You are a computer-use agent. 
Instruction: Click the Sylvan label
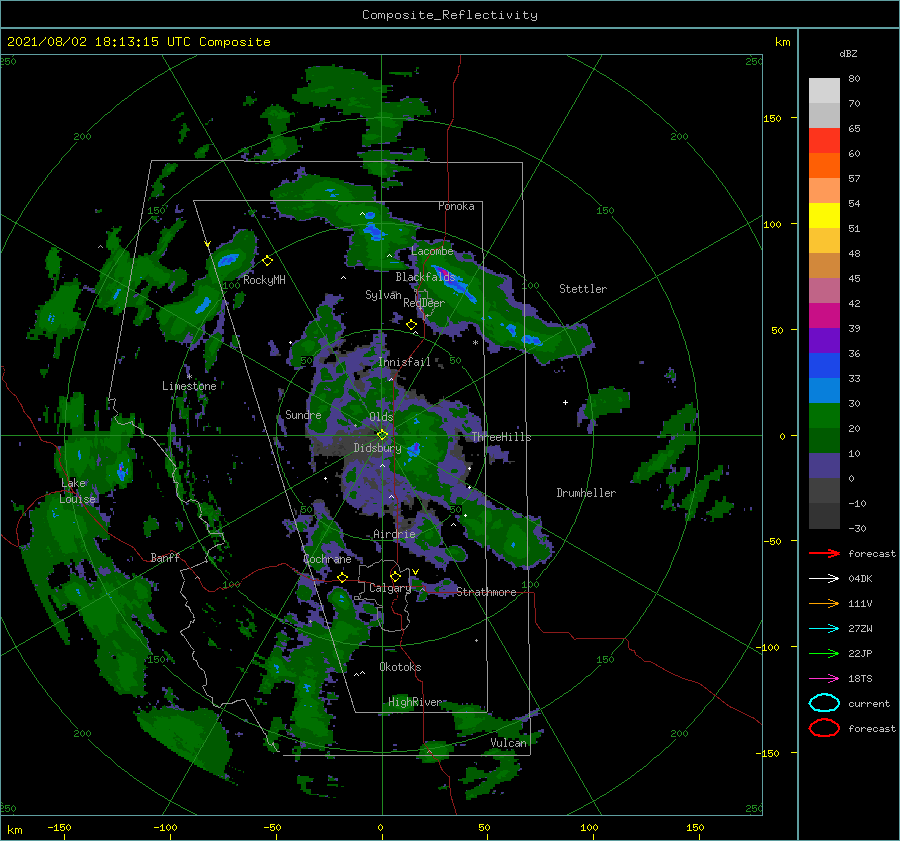coord(383,295)
